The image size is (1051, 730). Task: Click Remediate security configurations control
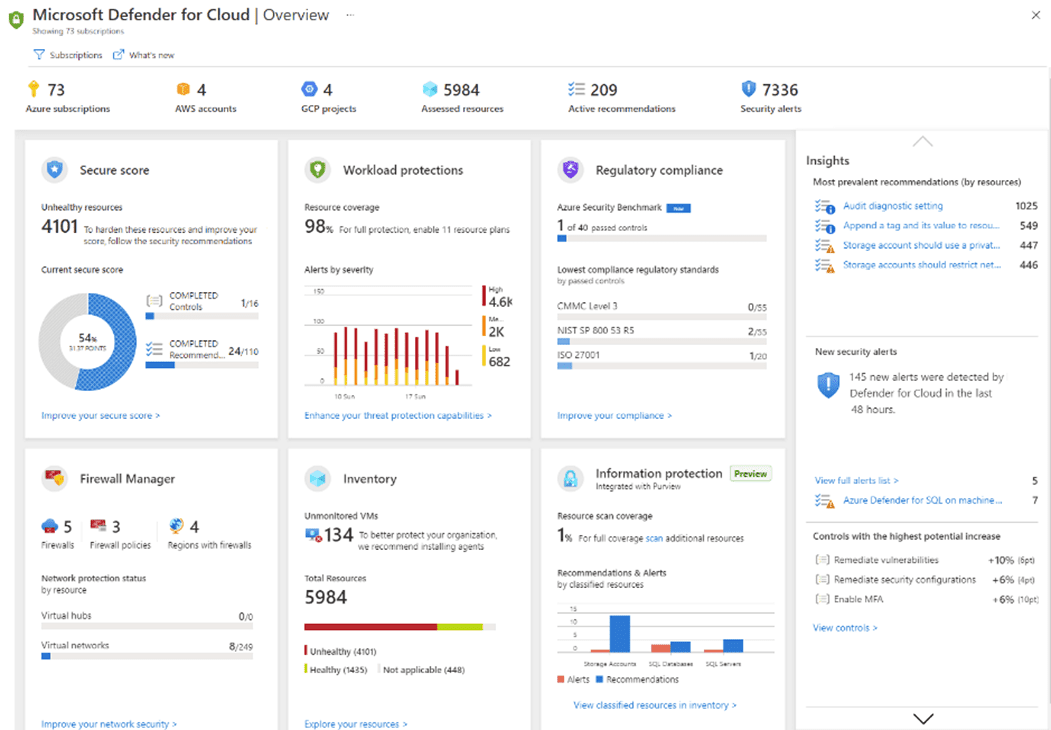tap(905, 580)
